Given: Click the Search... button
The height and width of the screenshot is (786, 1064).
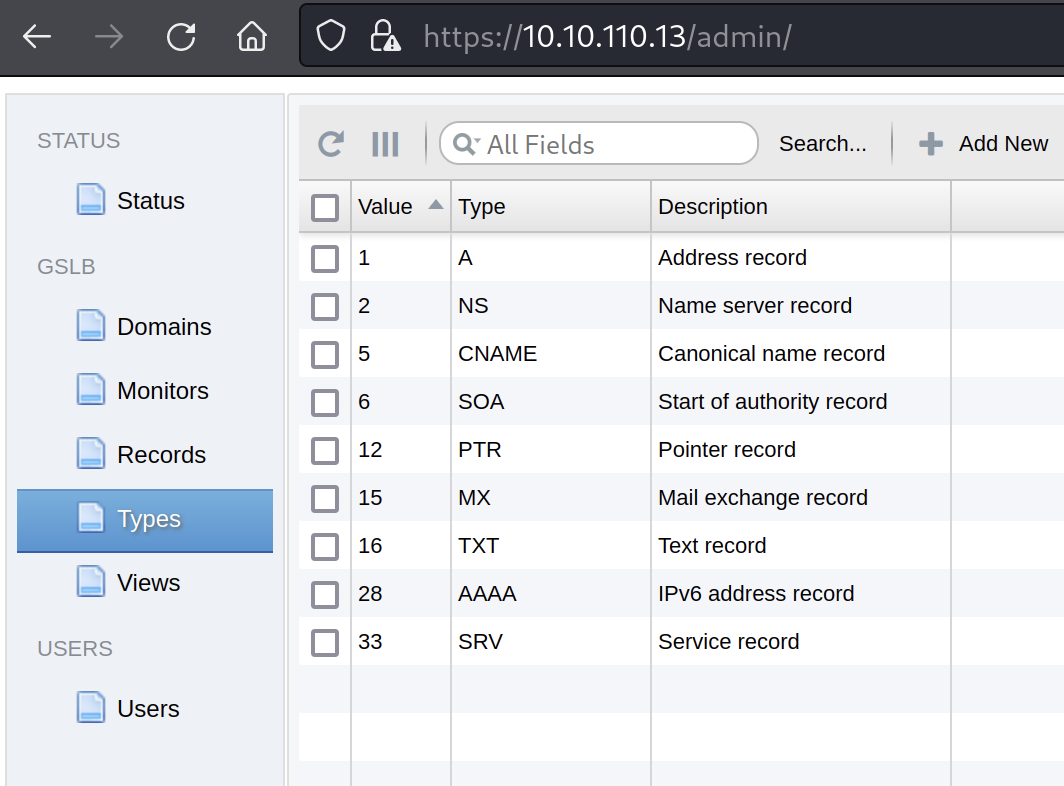Looking at the screenshot, I should click(822, 144).
